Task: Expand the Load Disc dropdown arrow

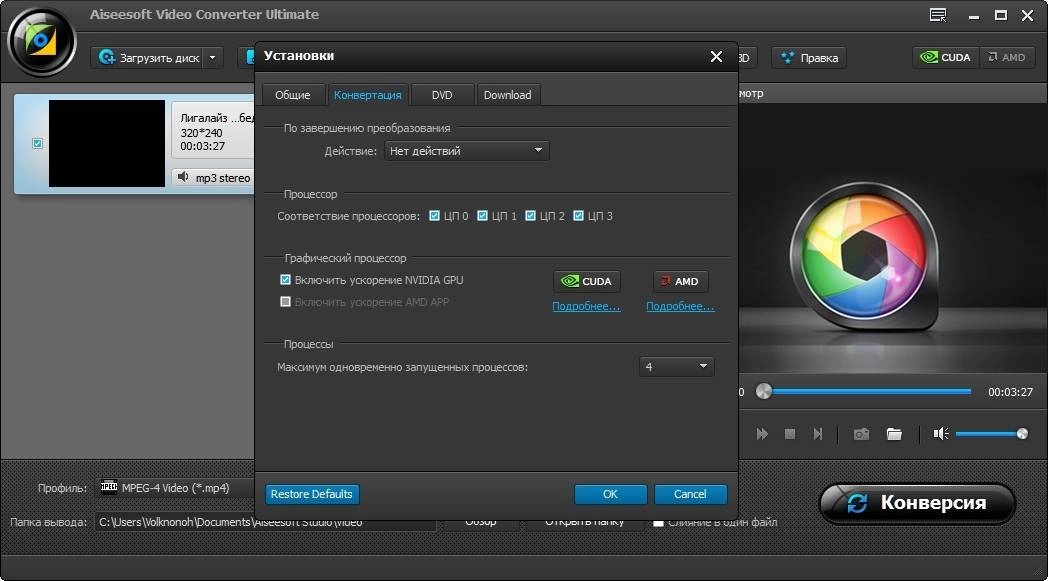Action: point(213,57)
